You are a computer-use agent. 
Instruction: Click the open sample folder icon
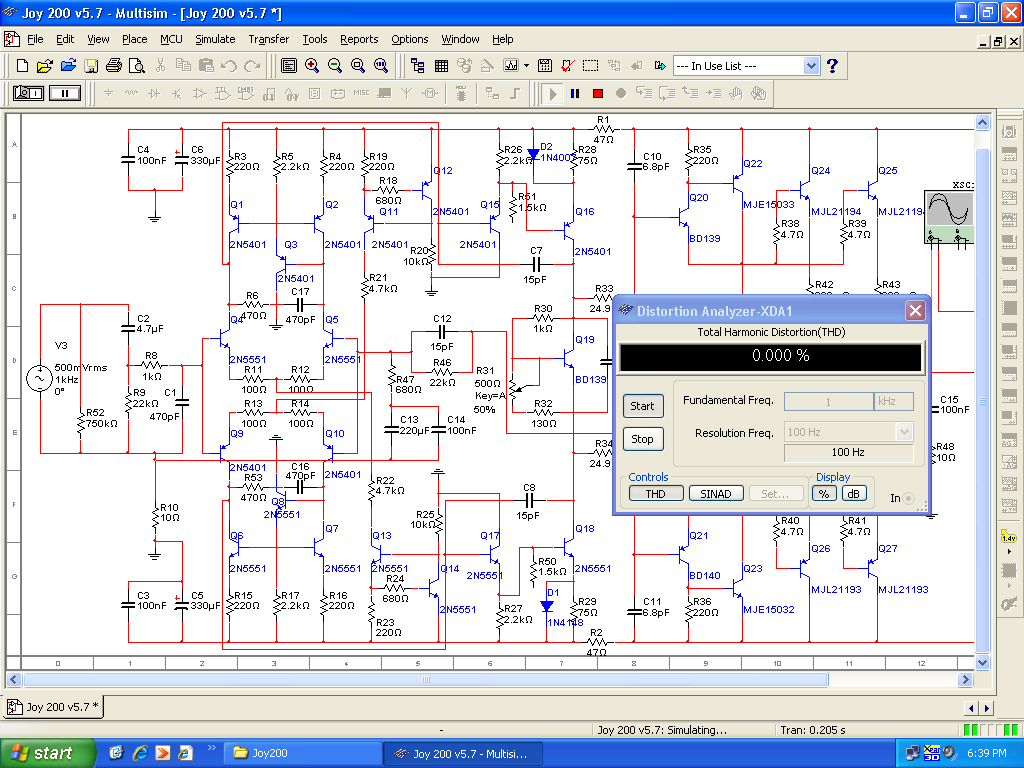click(x=68, y=66)
